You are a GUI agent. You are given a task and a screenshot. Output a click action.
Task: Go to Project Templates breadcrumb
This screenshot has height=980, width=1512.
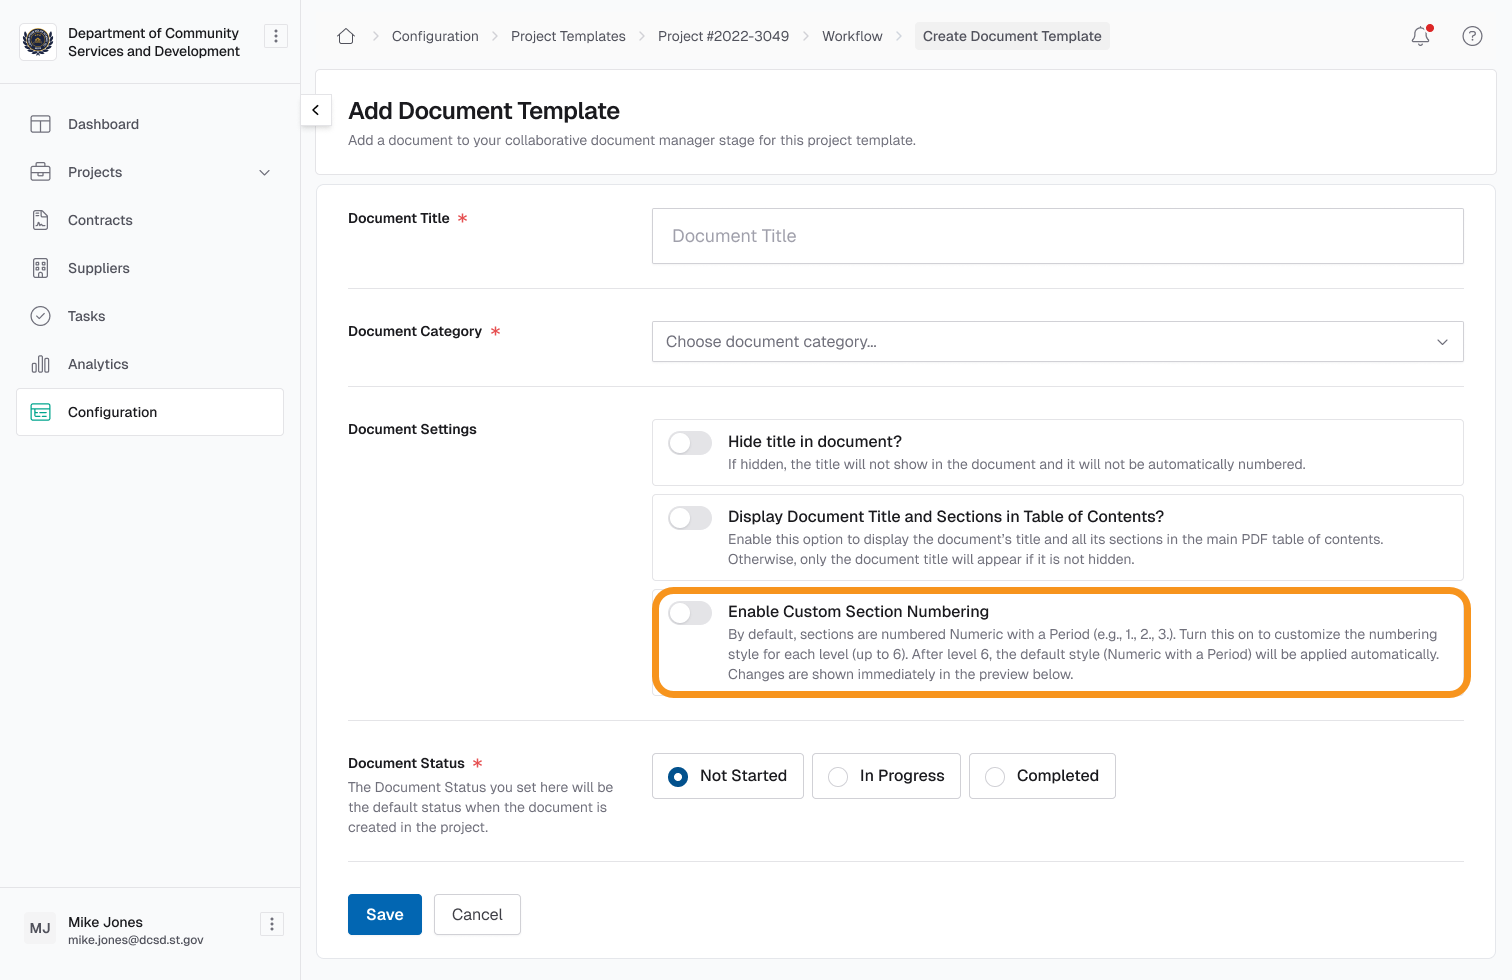(x=568, y=36)
